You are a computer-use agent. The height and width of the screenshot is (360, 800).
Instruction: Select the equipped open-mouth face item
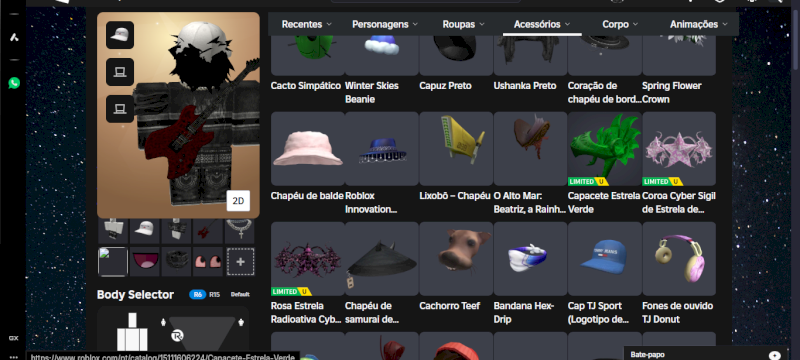click(x=145, y=262)
